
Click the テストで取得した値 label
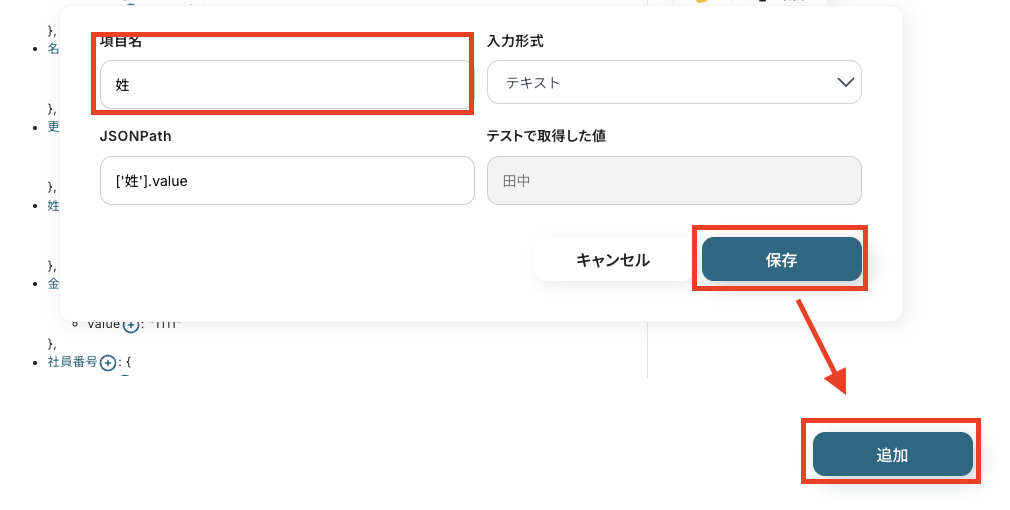point(546,136)
